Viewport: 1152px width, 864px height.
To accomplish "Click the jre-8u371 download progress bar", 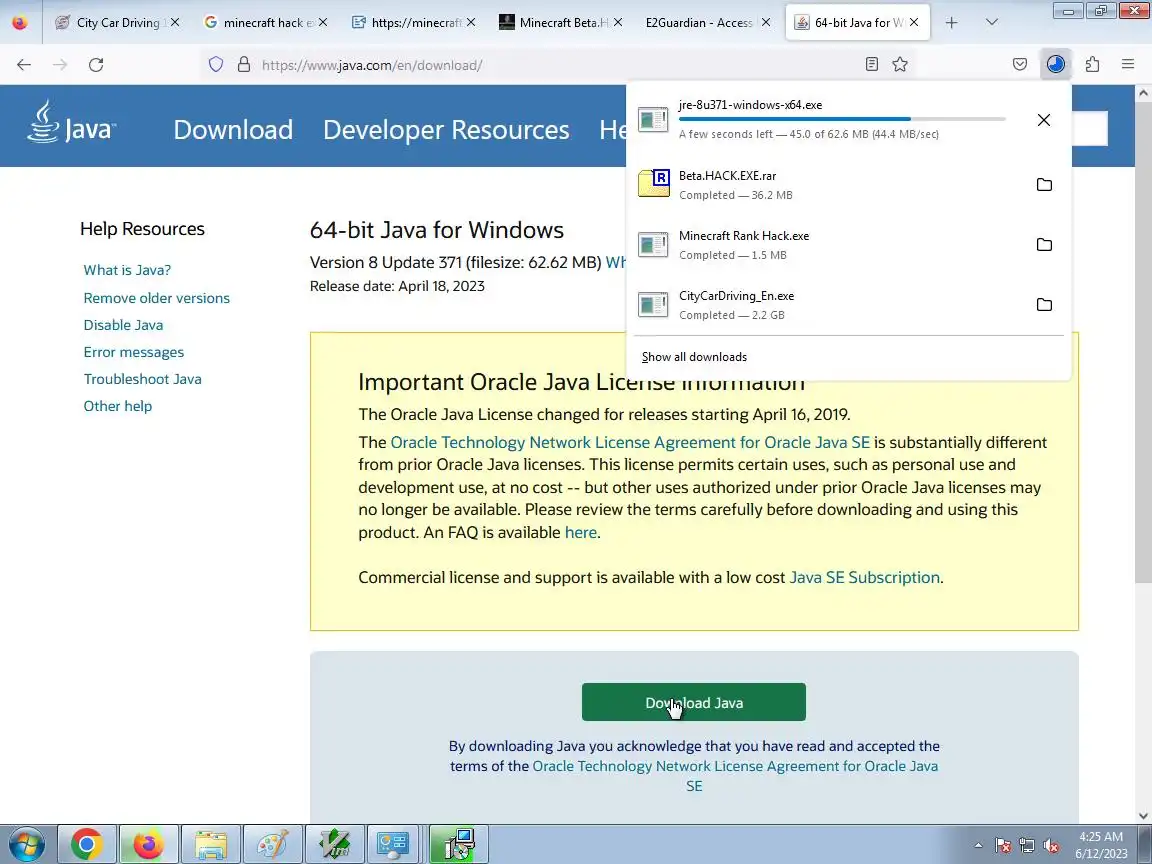I will [x=842, y=118].
